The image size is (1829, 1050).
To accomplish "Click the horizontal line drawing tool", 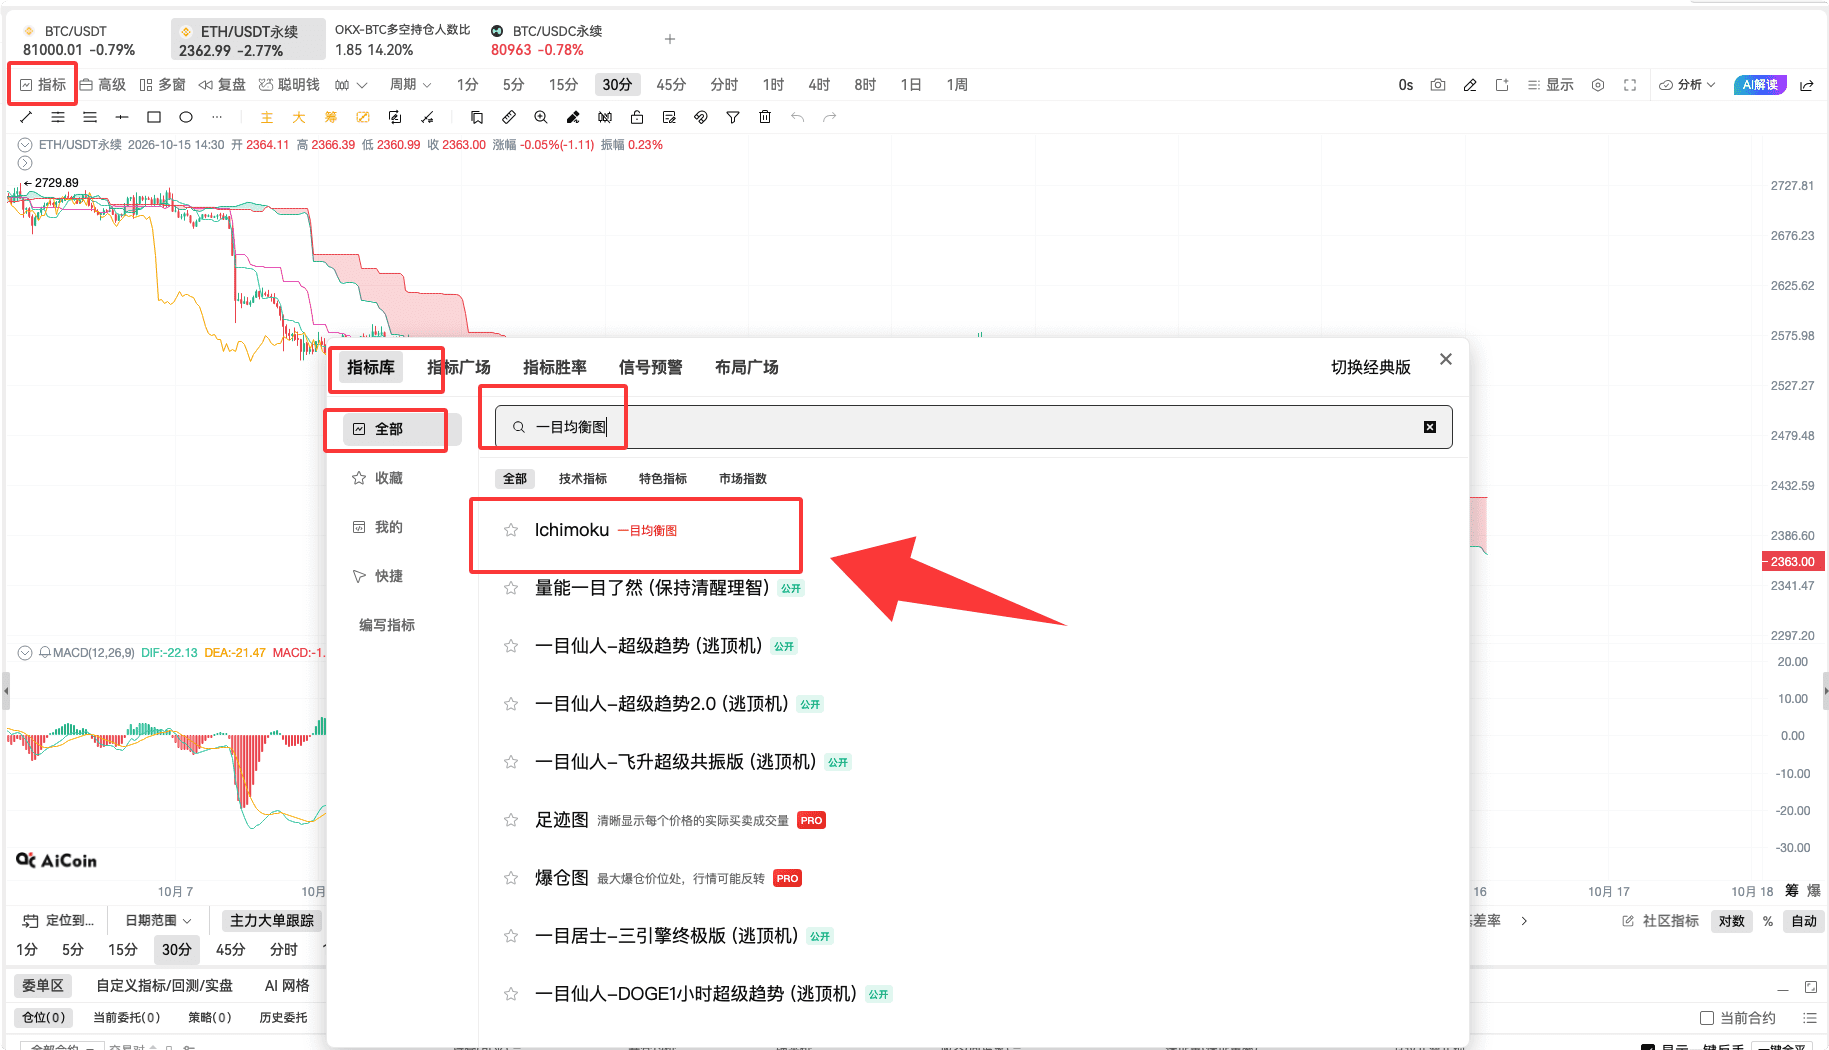I will pos(122,117).
